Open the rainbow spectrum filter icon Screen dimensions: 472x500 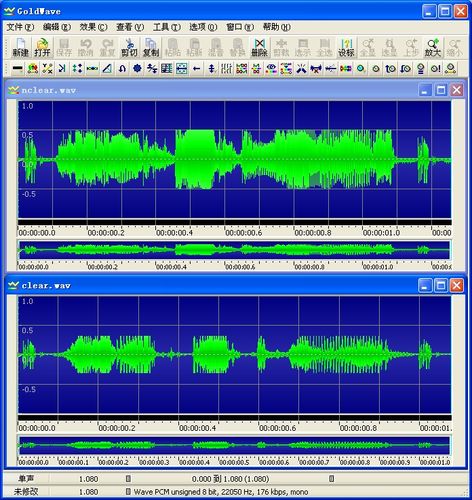click(x=346, y=69)
